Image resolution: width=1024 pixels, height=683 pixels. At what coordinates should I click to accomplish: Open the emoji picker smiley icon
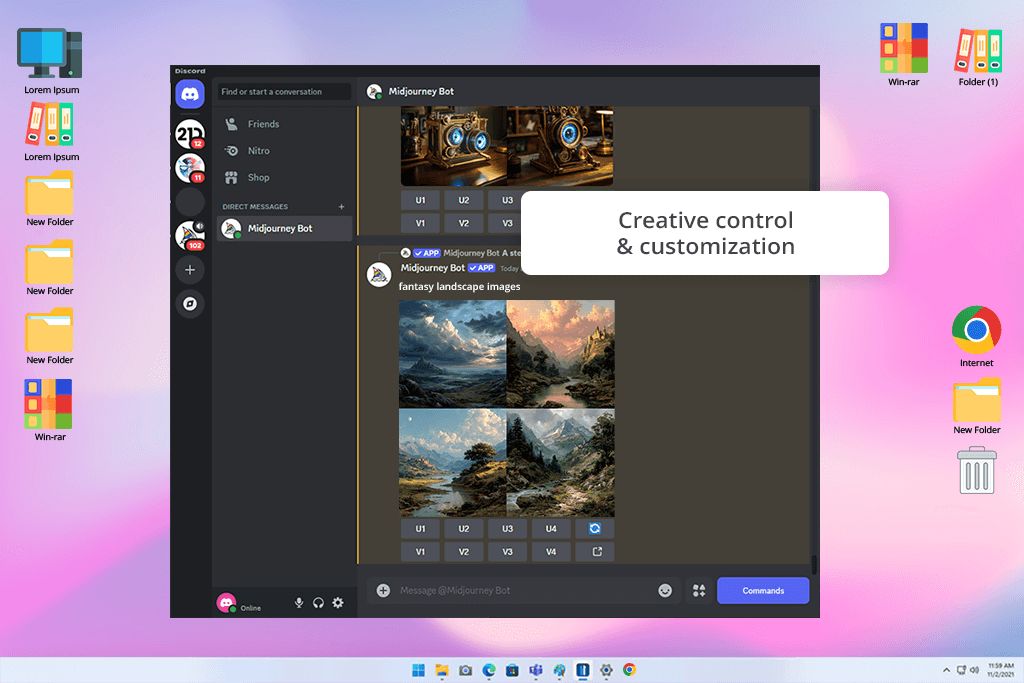click(665, 590)
